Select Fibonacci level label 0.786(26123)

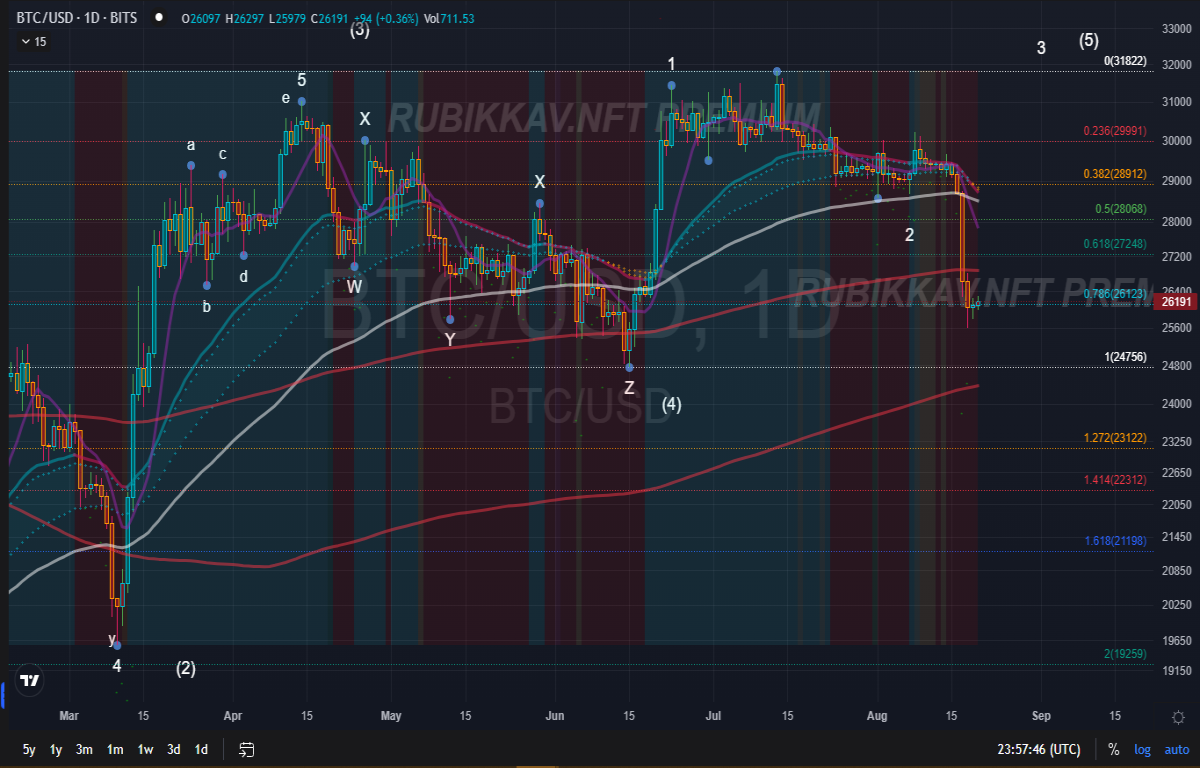[1114, 294]
